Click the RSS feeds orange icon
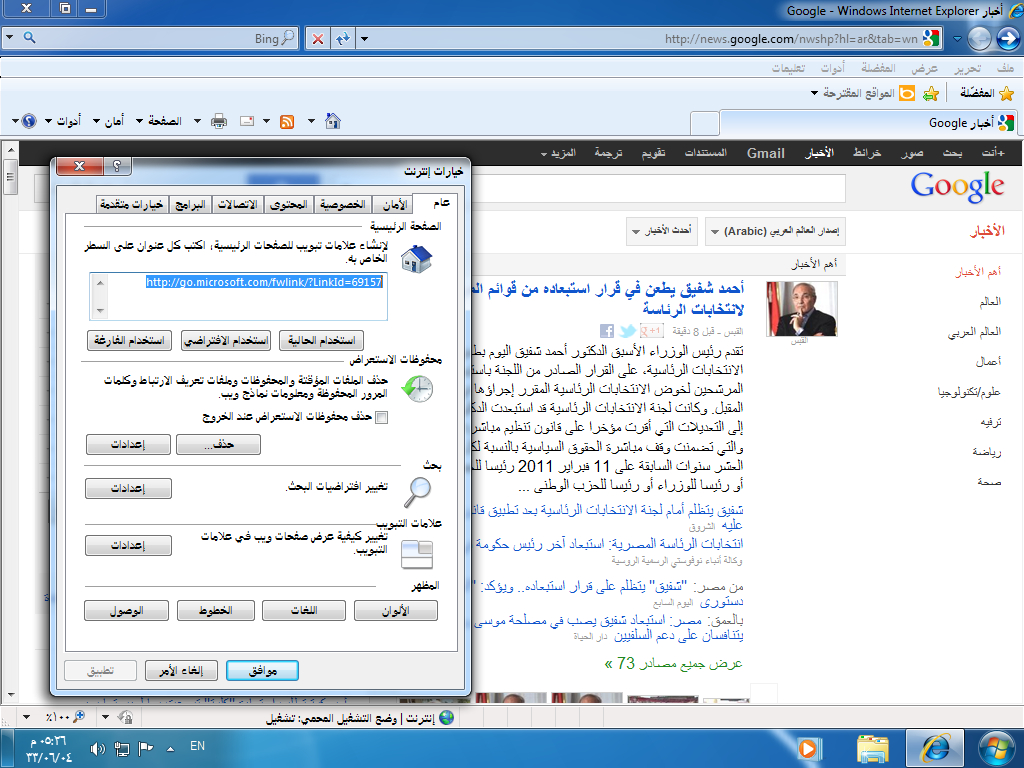Screen dimensions: 1024x768 point(287,121)
